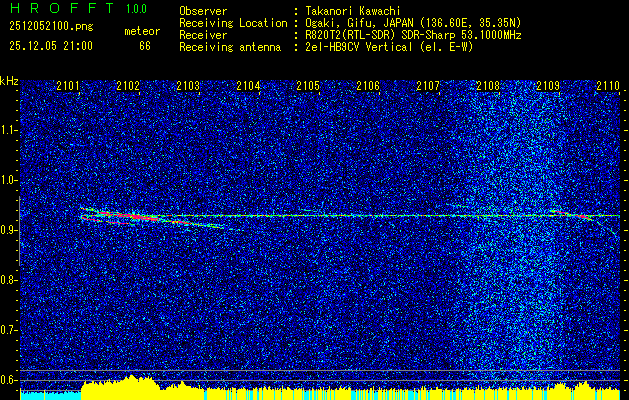This screenshot has height=400, width=629.
Task: Click the meteor count 66
Action: click(145, 46)
